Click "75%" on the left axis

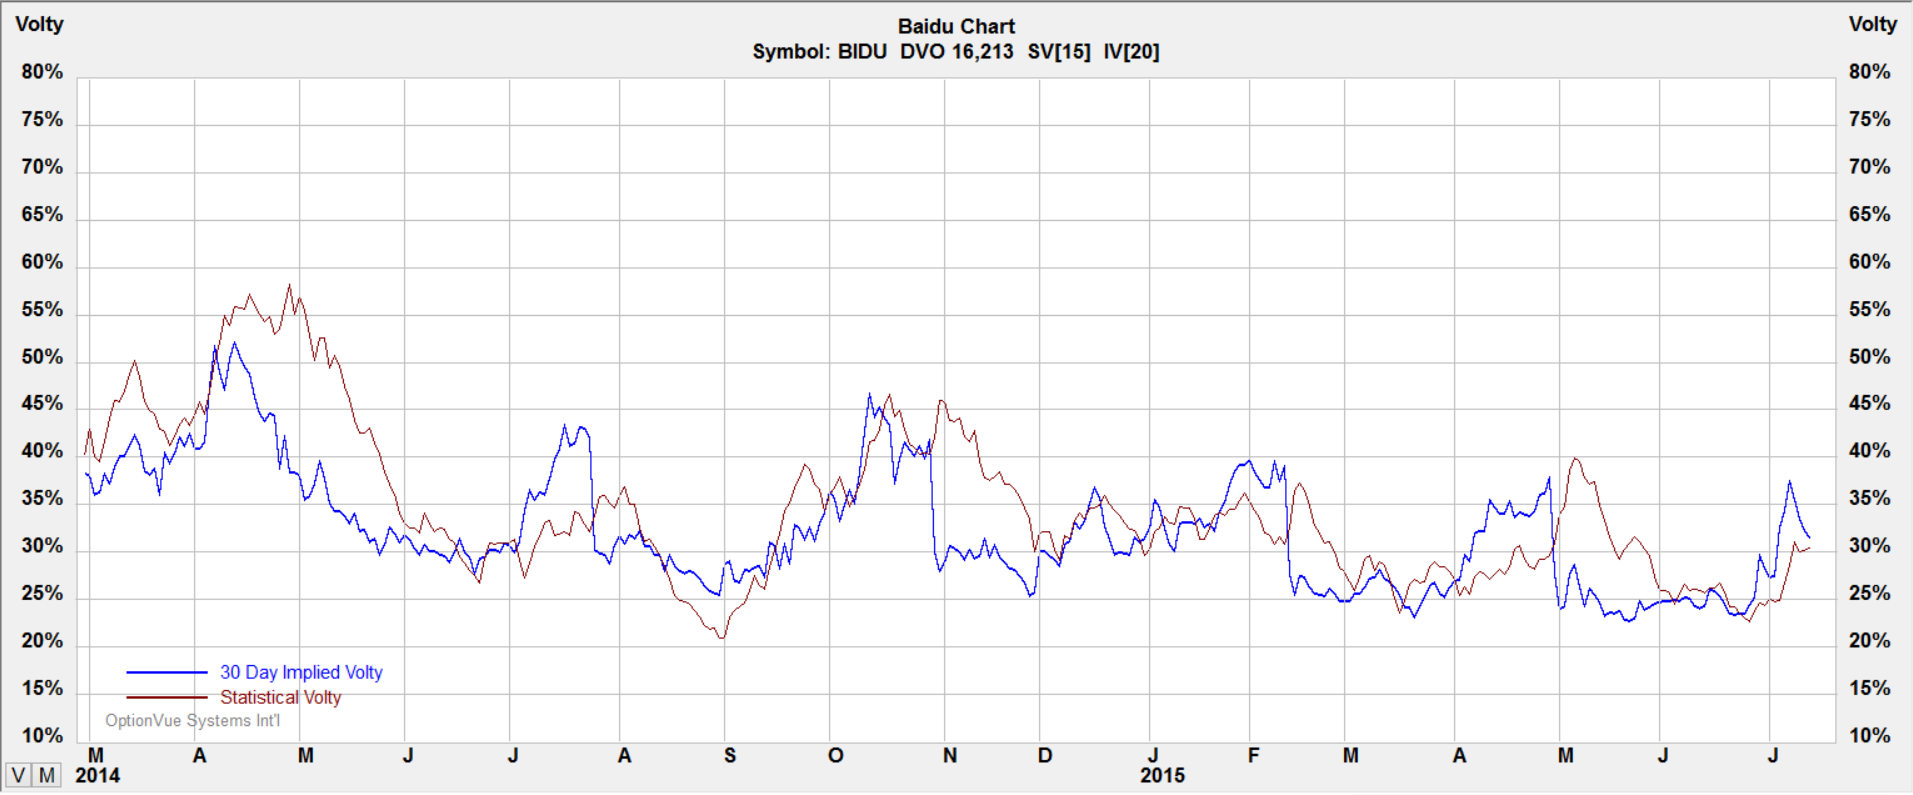pos(42,120)
